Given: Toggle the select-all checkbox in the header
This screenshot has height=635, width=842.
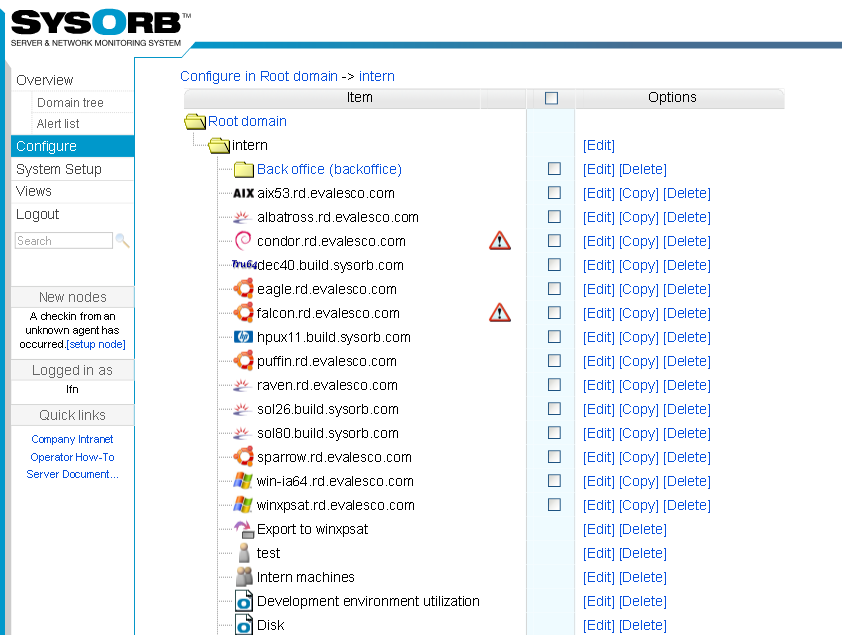Looking at the screenshot, I should [x=551, y=98].
